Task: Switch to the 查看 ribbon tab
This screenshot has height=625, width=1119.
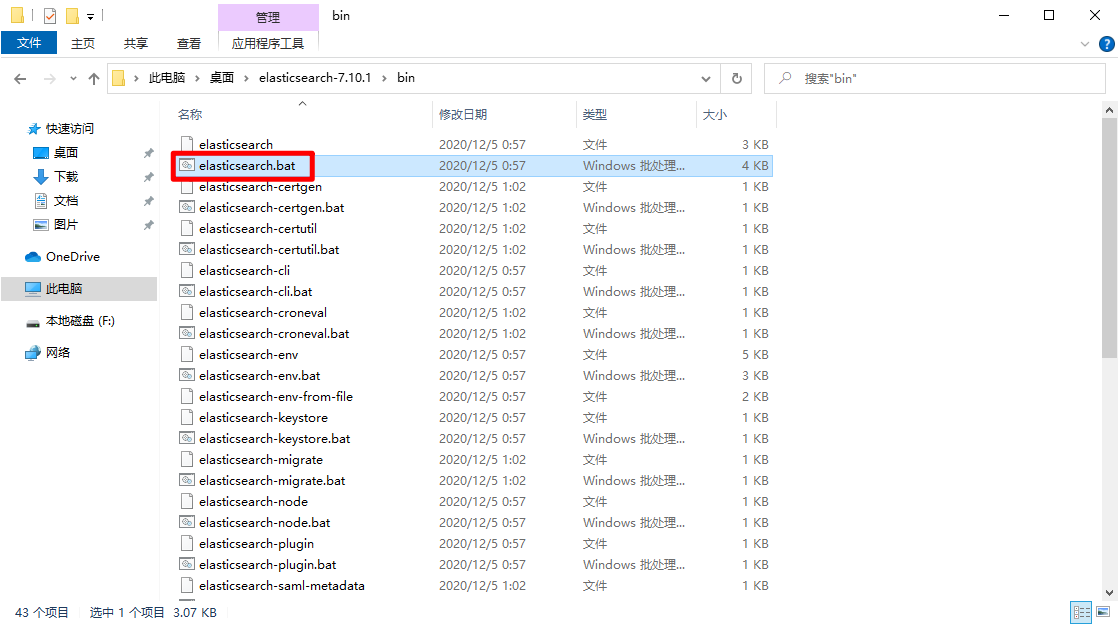Action: (x=188, y=44)
